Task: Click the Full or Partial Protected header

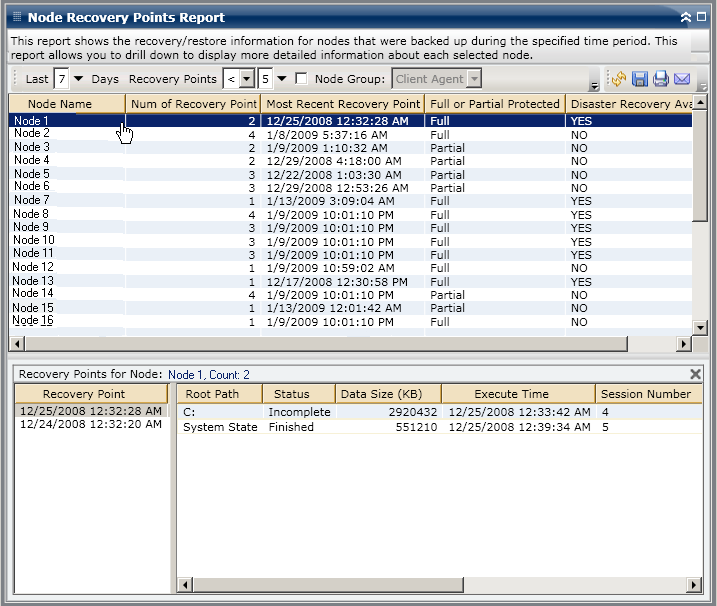Action: click(x=493, y=104)
